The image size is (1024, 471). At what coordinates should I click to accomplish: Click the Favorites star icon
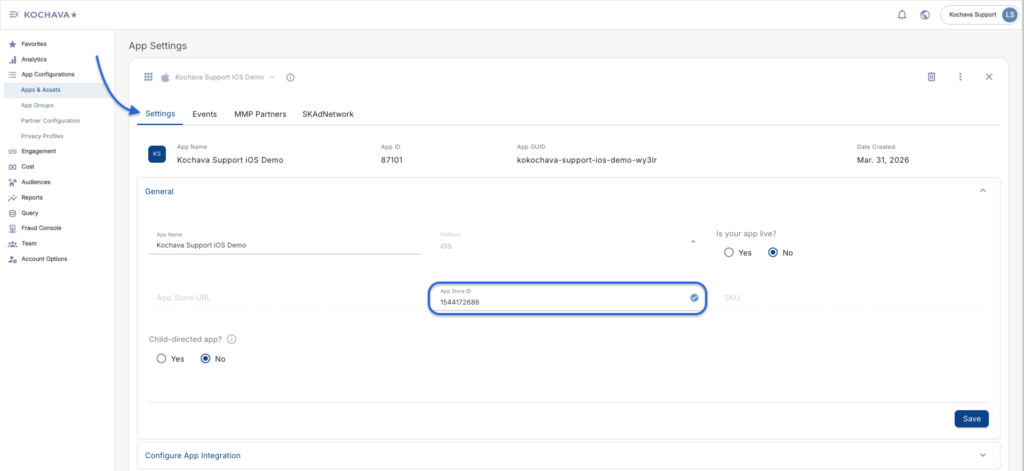(12, 44)
